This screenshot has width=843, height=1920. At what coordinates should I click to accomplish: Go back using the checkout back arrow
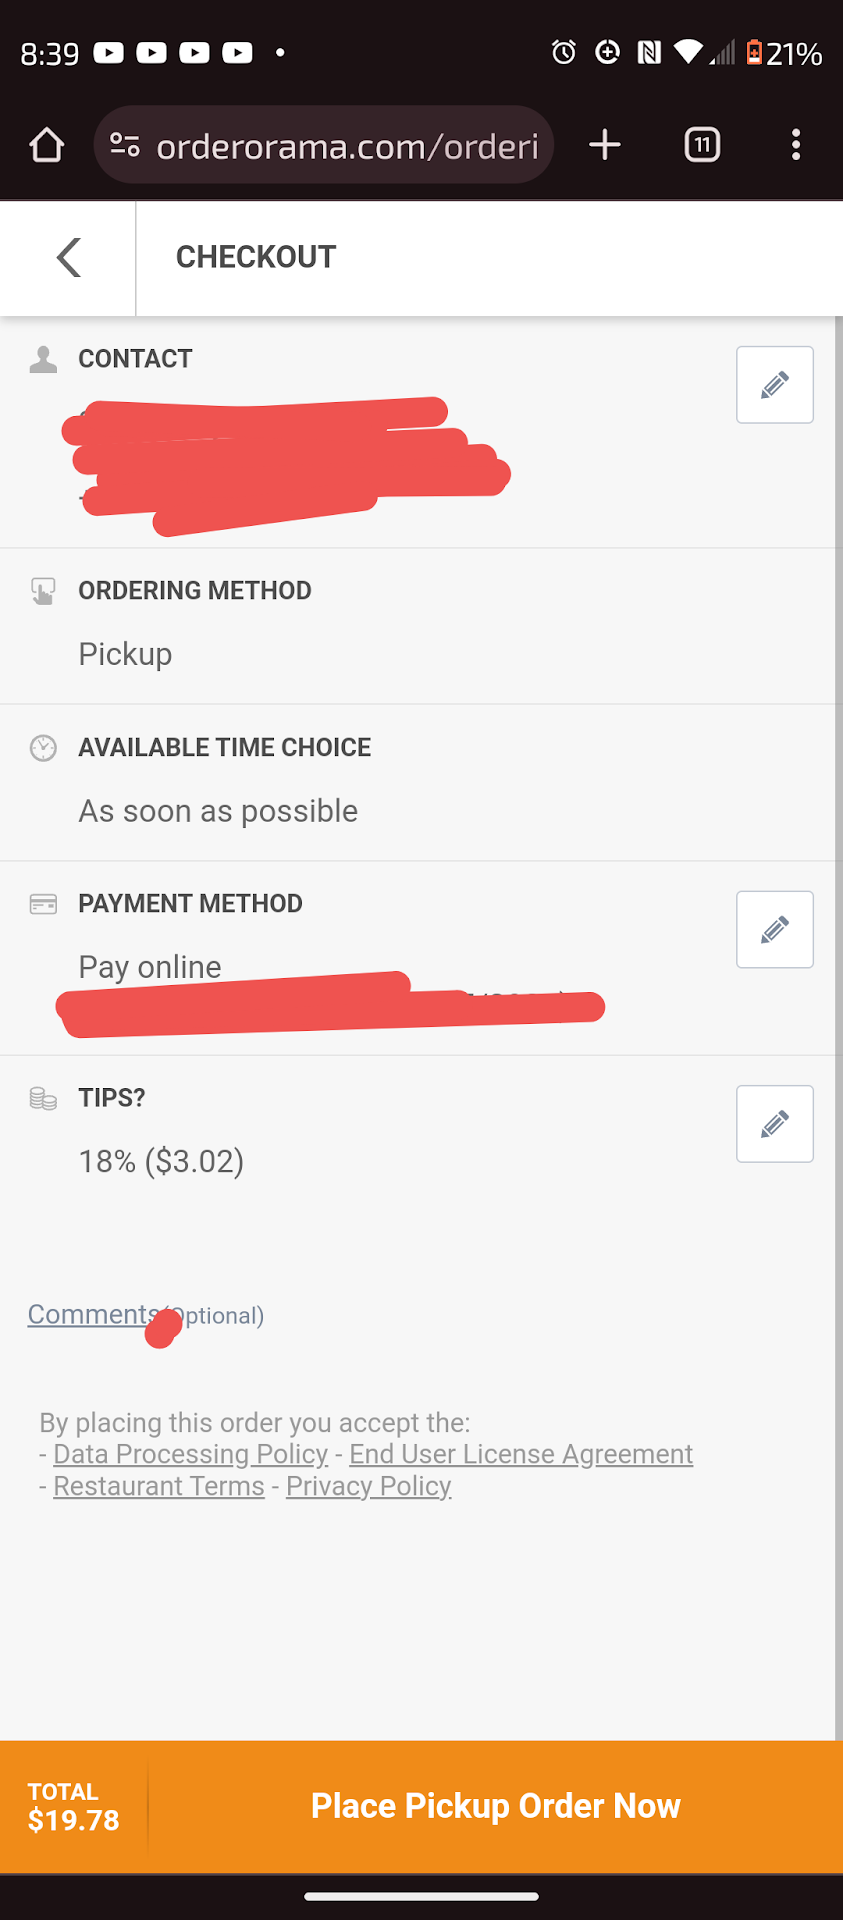[68, 258]
